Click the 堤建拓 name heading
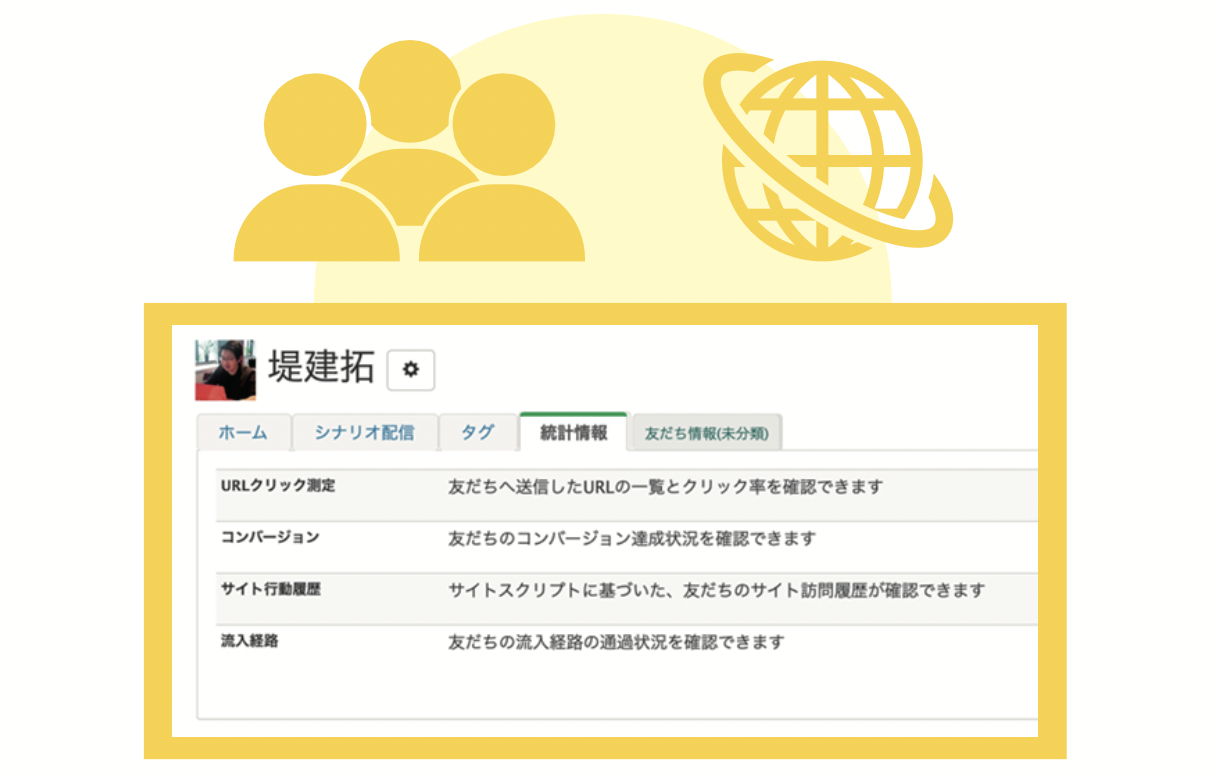This screenshot has width=1224, height=778. 321,368
